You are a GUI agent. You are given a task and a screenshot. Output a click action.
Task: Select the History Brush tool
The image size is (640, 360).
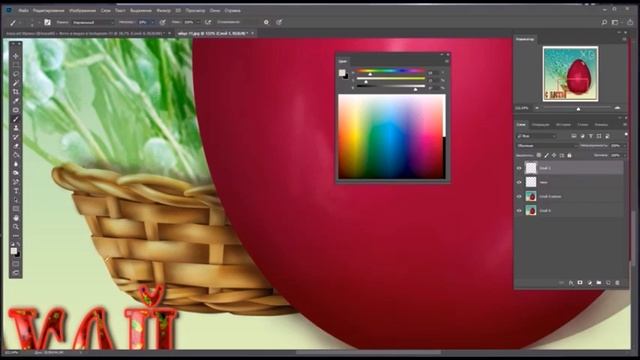coord(16,137)
